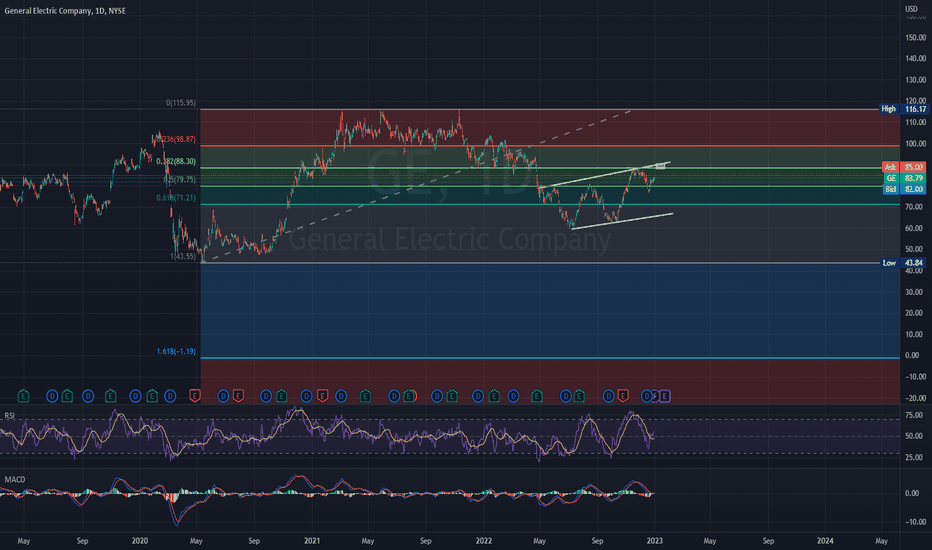Click the blue 1.618 Fibonacci extension line
Image resolution: width=932 pixels, height=550 pixels.
[x=550, y=358]
